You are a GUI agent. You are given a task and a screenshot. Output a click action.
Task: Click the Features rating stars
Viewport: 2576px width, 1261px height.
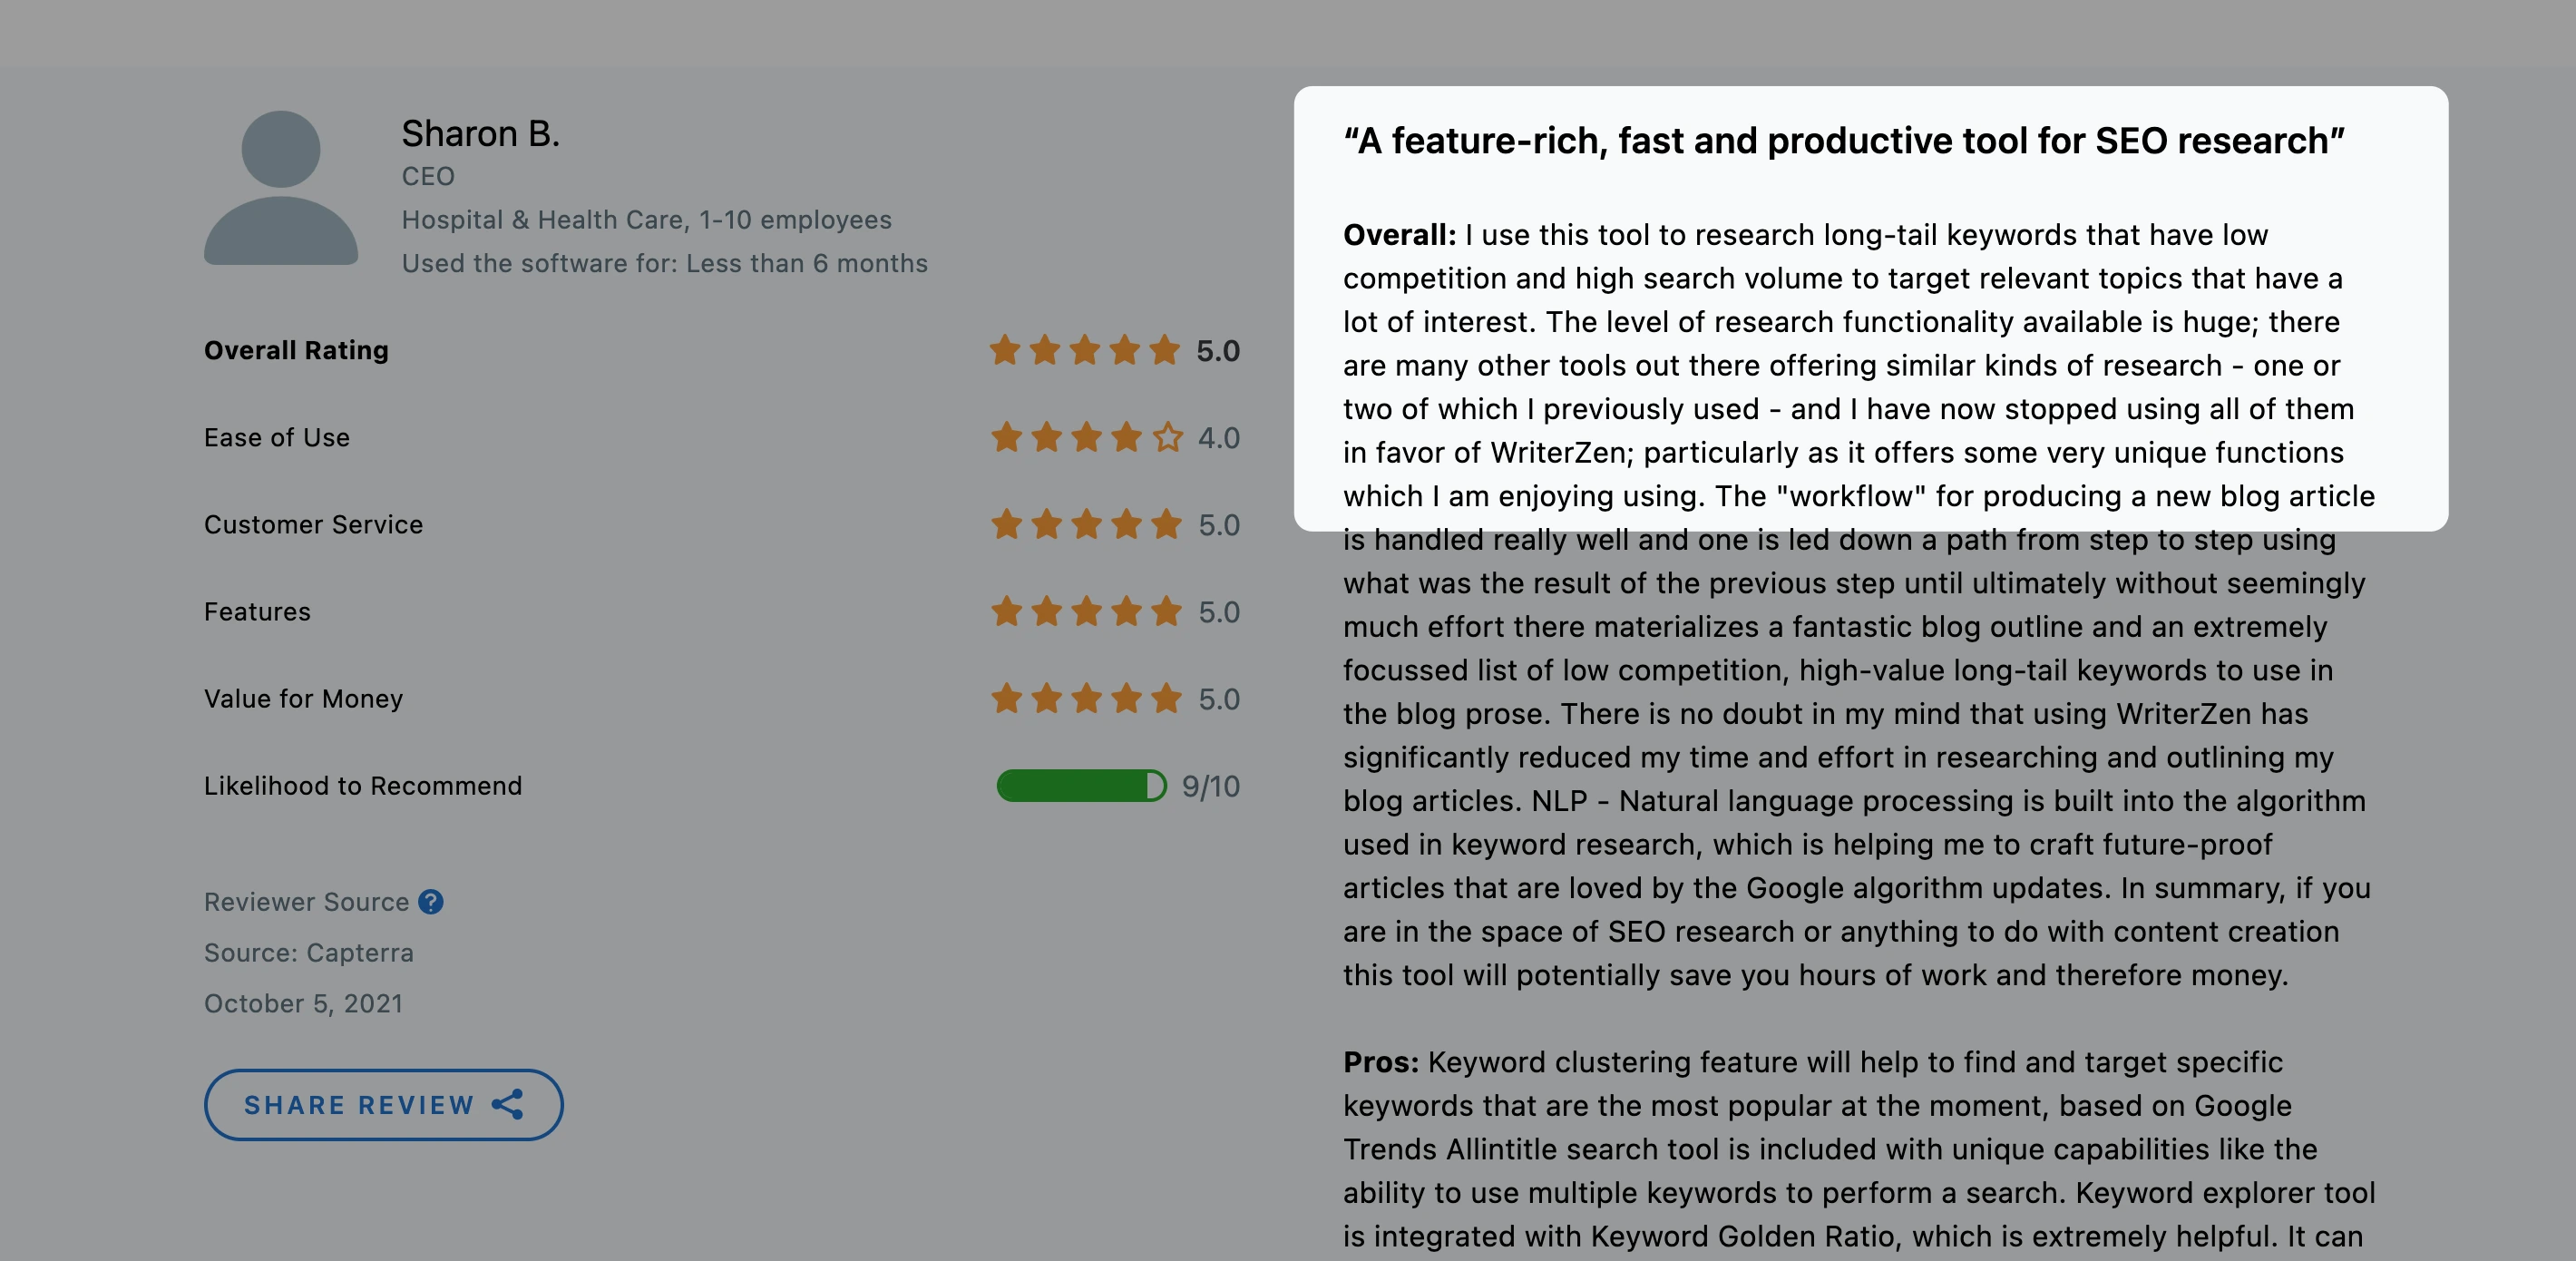1087,612
